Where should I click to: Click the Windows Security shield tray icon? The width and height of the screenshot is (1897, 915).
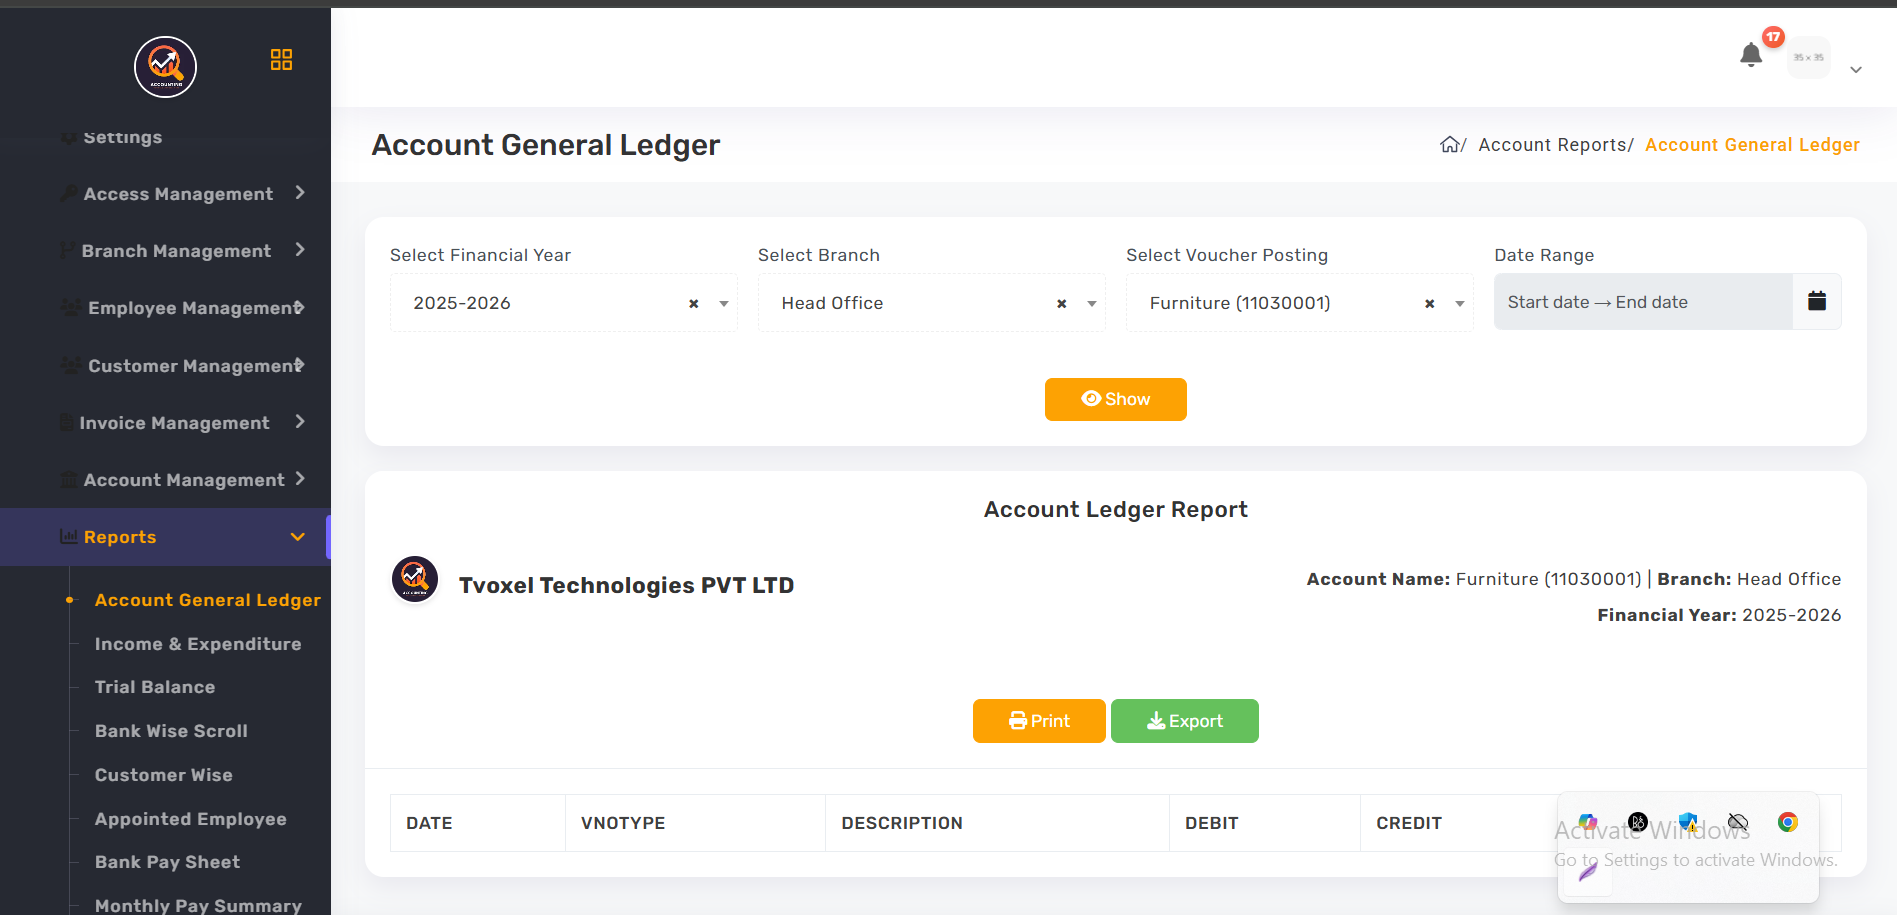tap(1688, 822)
